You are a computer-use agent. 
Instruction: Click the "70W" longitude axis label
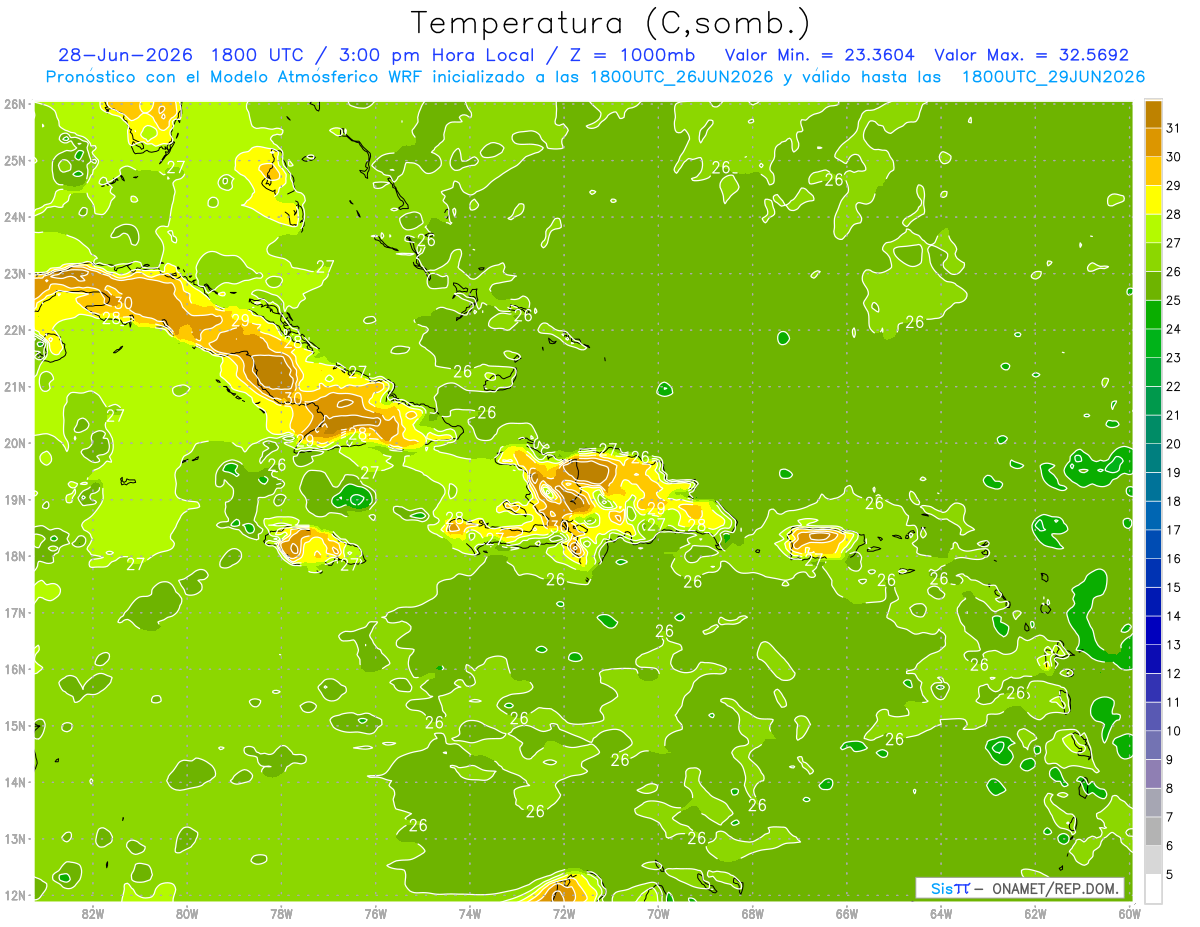tap(658, 914)
